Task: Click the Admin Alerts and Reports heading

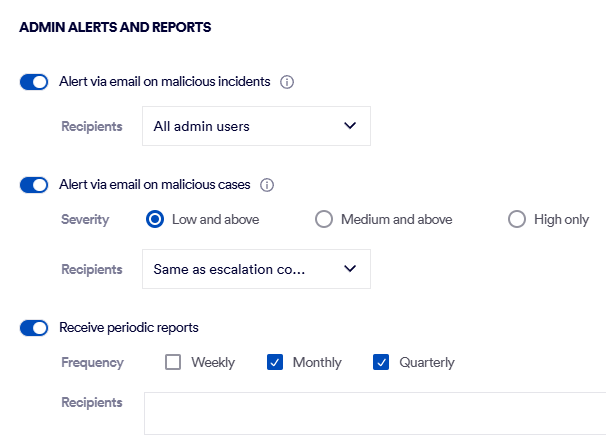Action: click(115, 28)
